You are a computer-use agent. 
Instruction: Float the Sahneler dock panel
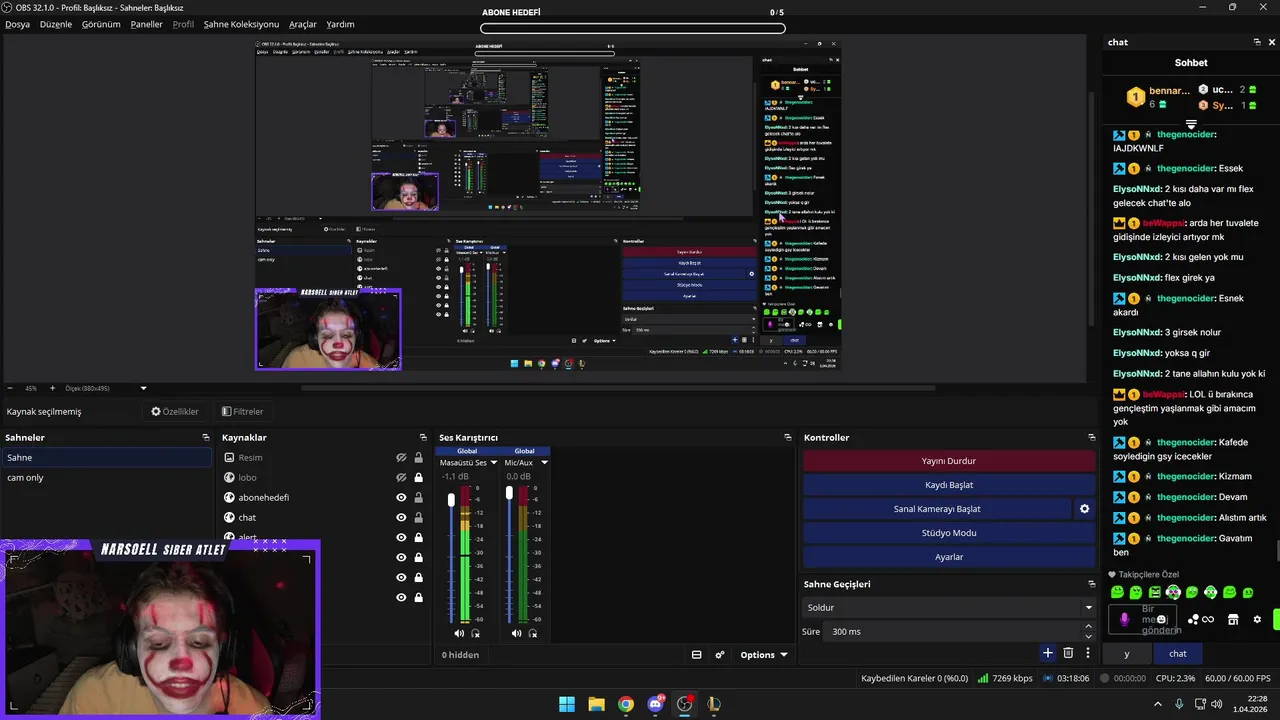pyautogui.click(x=206, y=437)
